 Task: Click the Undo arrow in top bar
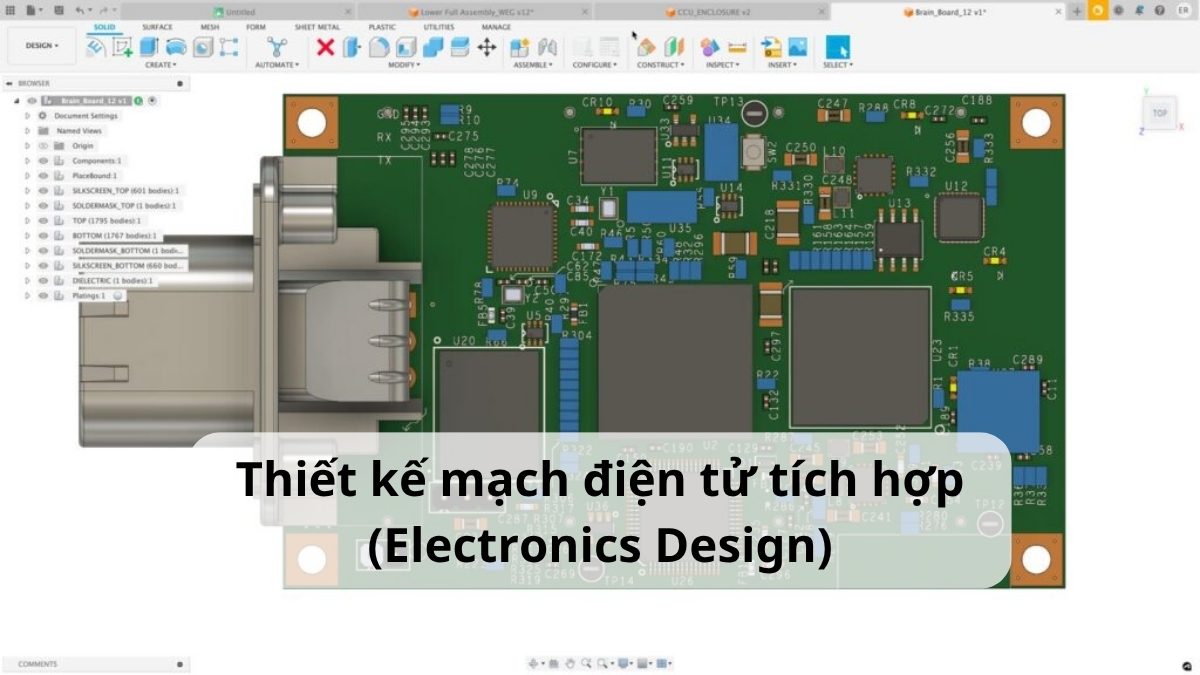coord(81,10)
